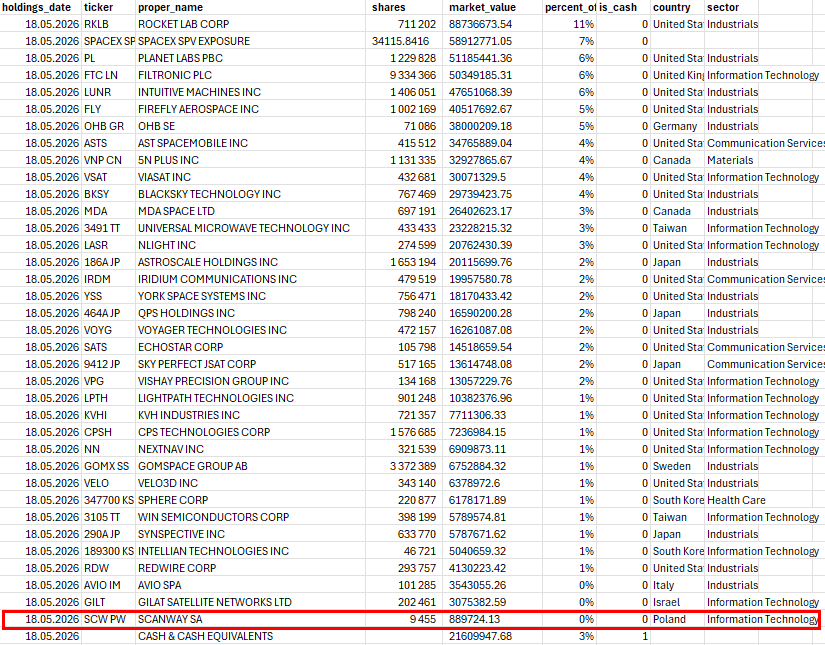
Task: Select INTELLIAN TECHNOLOGIES INC cell
Action: pos(250,551)
